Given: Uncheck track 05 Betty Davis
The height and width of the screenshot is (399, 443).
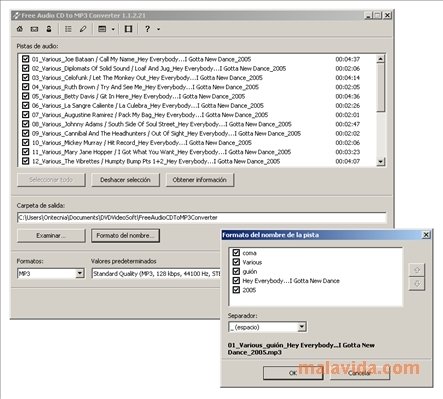Looking at the screenshot, I should (x=25, y=96).
